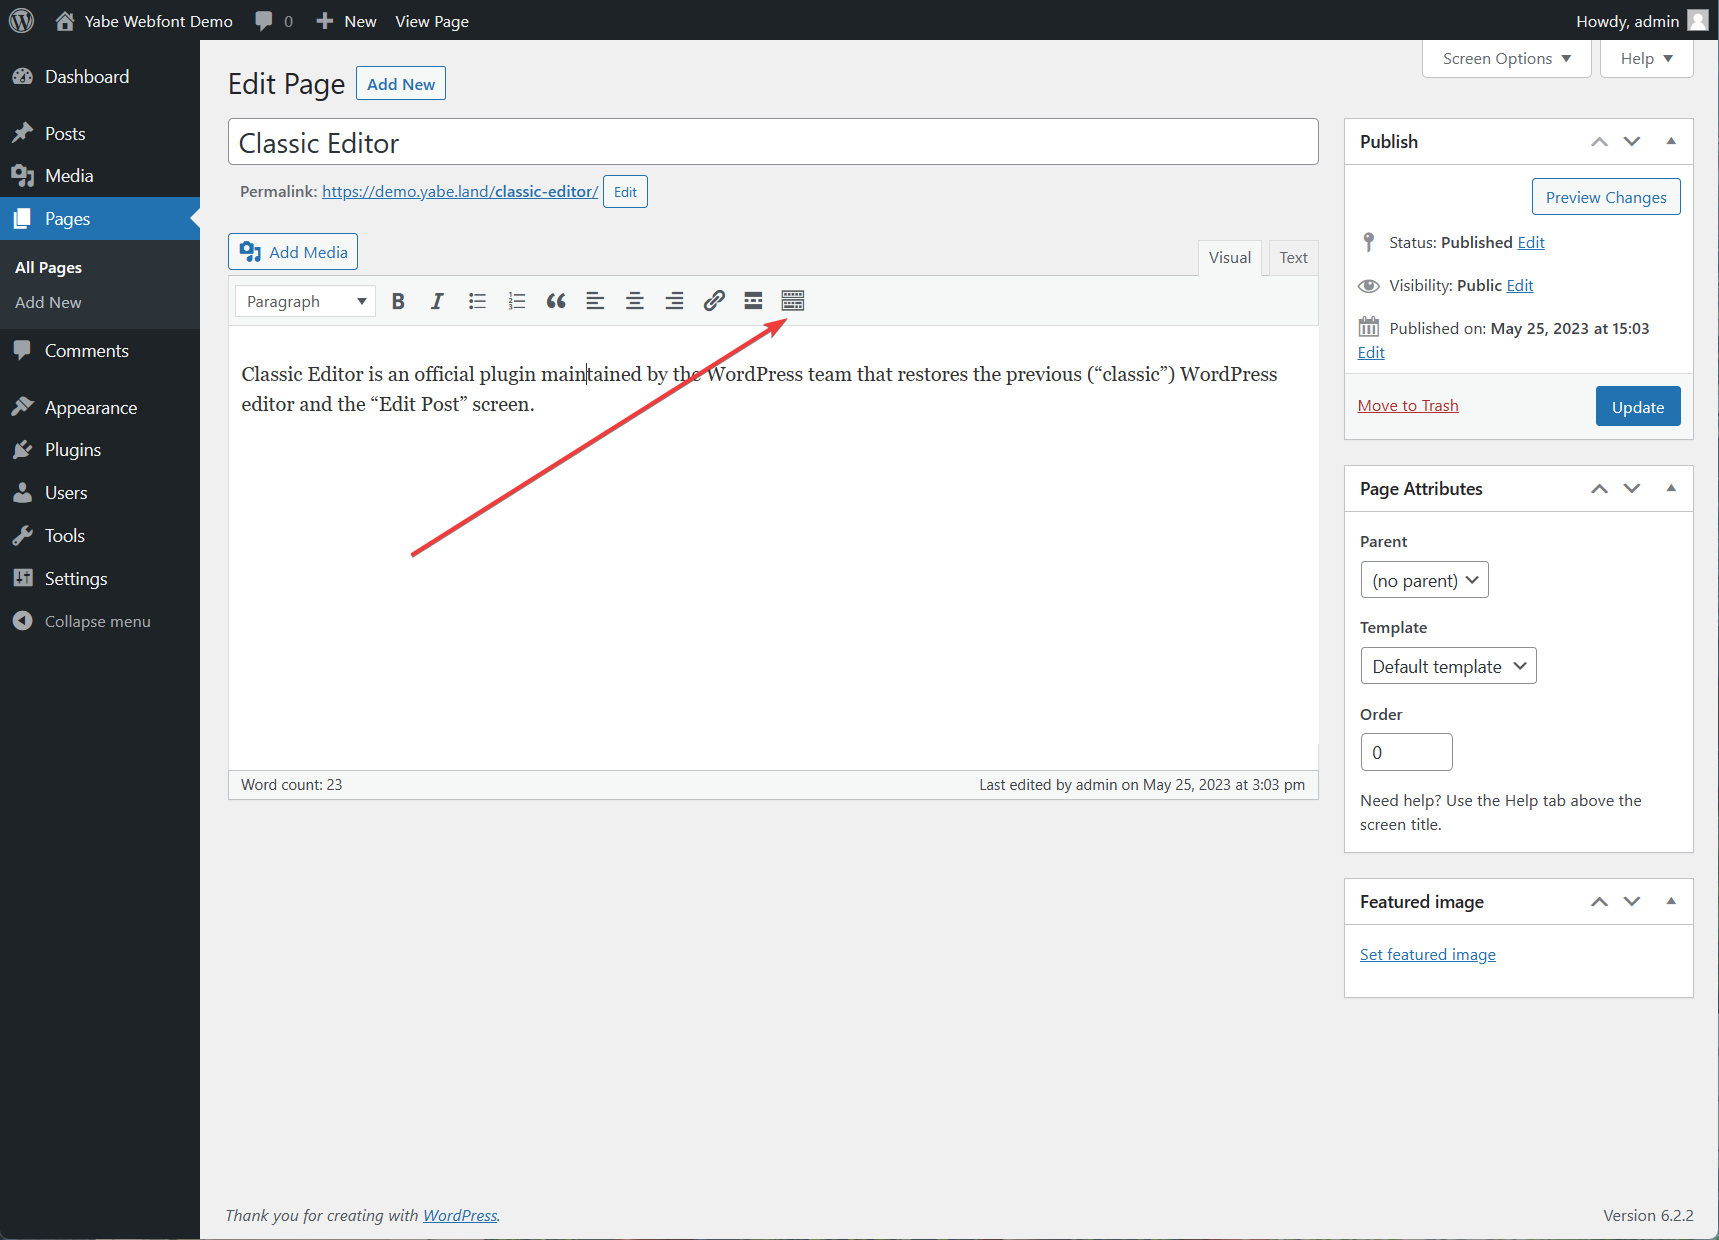
Task: Open the Parent (no parent) dropdown
Action: click(1424, 580)
